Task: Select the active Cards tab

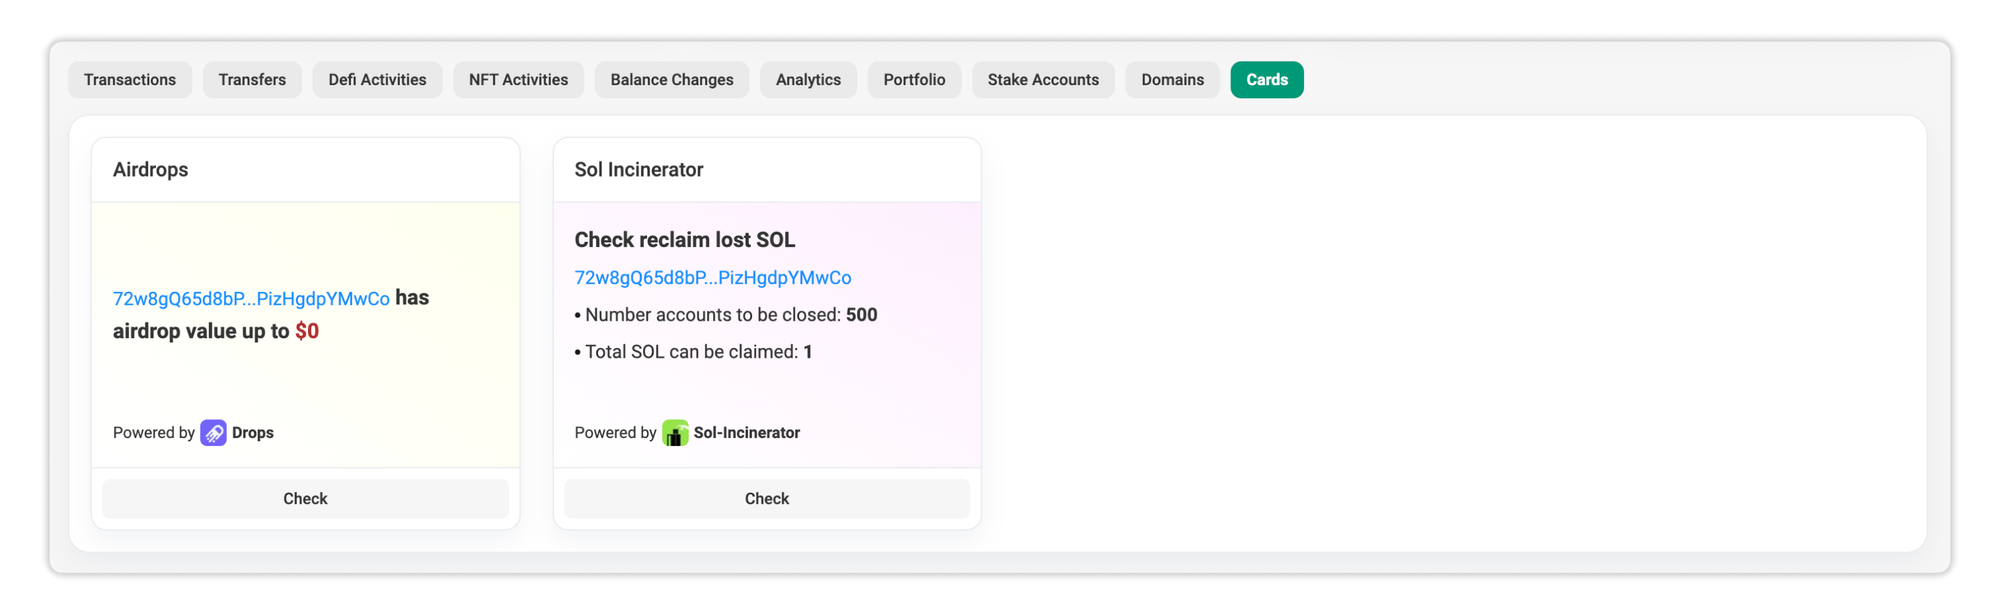Action: [x=1267, y=80]
